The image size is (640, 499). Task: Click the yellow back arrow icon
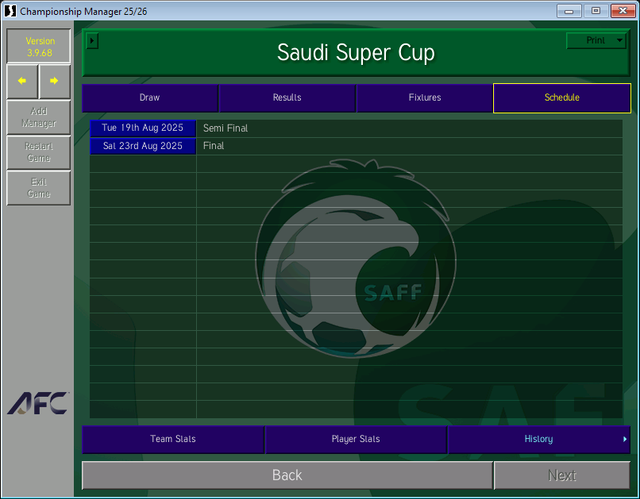tap(22, 81)
